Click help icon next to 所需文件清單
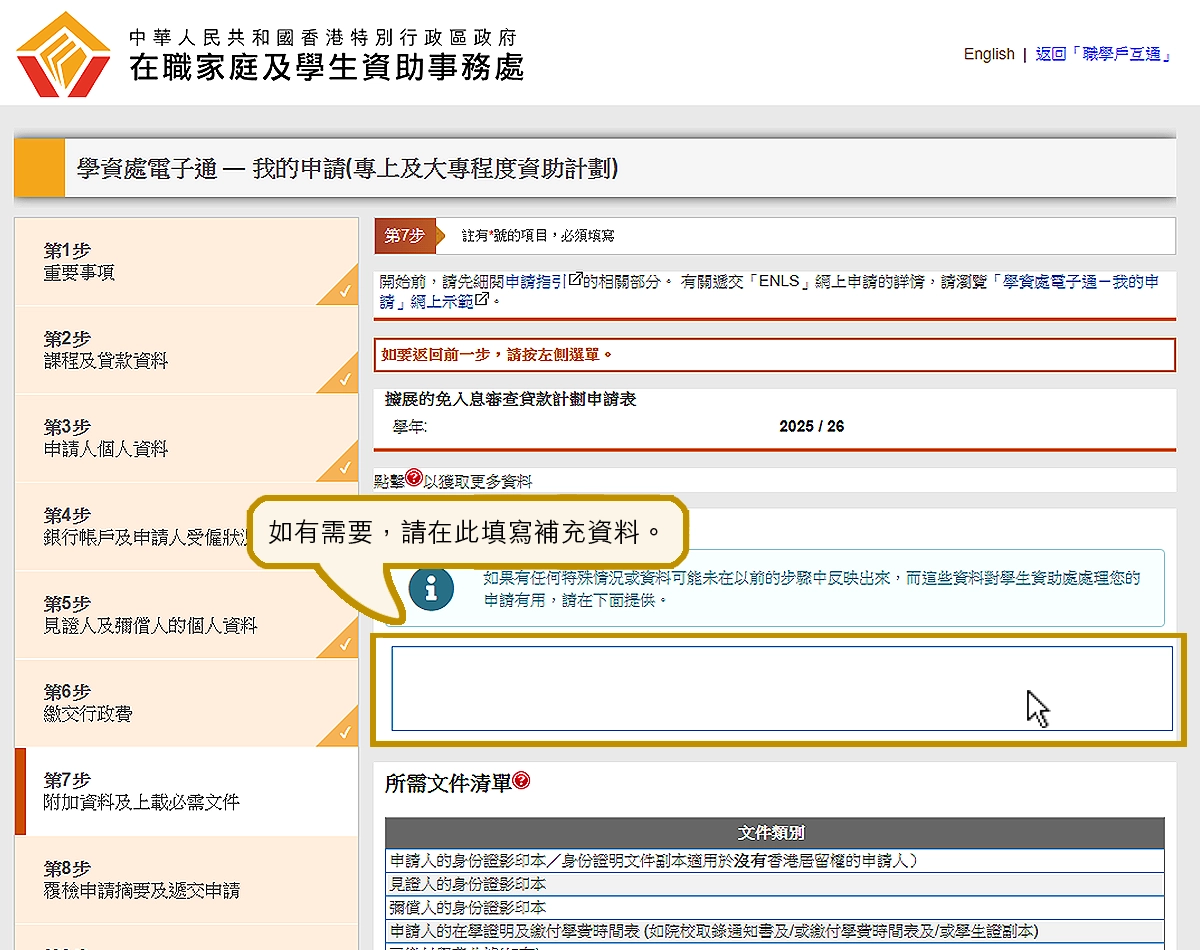This screenshot has height=950, width=1200. 521,781
